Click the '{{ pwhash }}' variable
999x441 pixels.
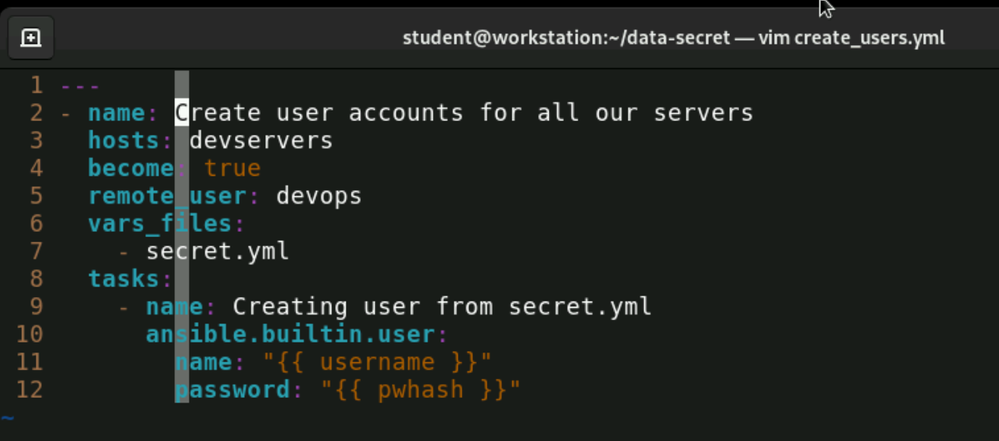click(x=421, y=389)
